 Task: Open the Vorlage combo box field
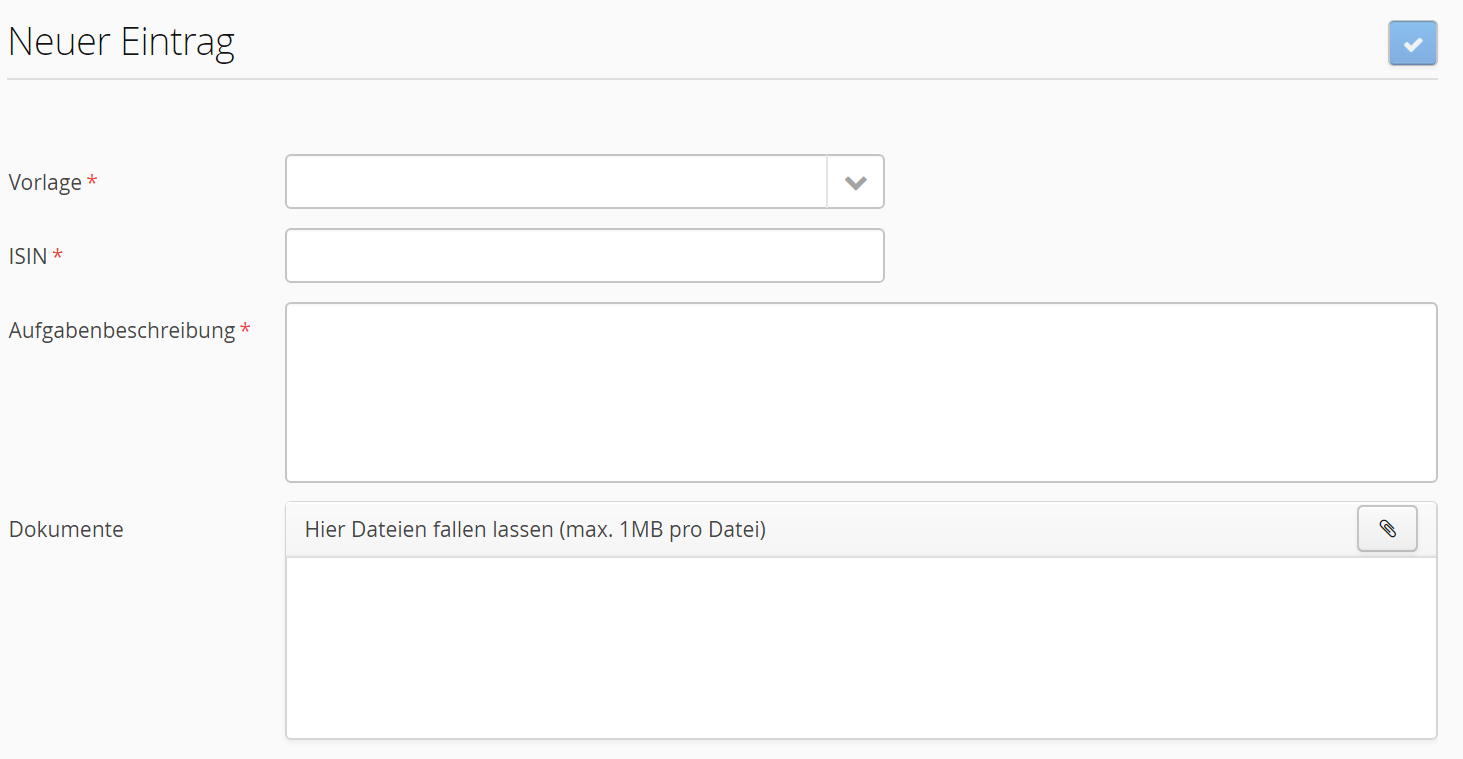click(556, 182)
